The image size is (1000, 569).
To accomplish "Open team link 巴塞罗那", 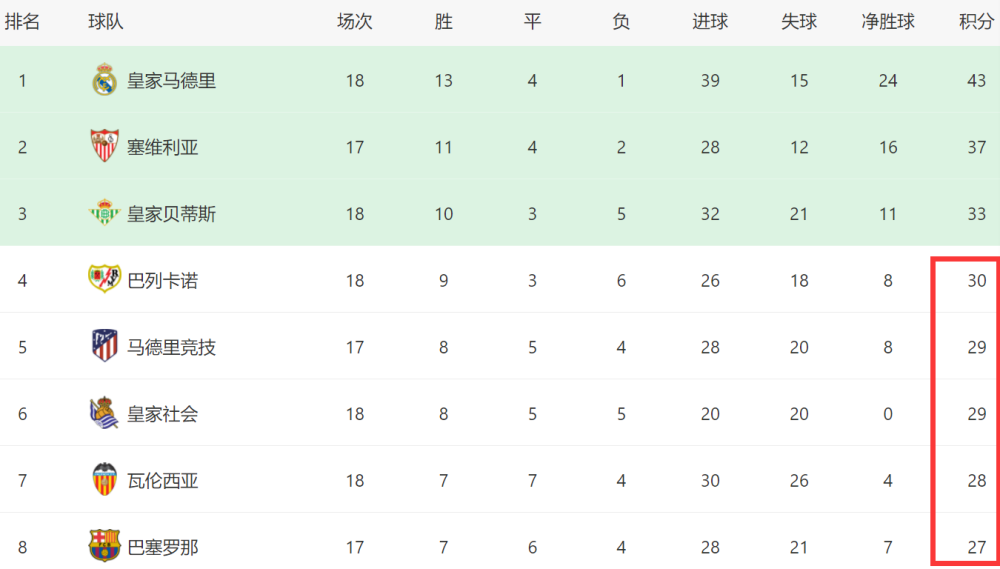I will [x=163, y=547].
